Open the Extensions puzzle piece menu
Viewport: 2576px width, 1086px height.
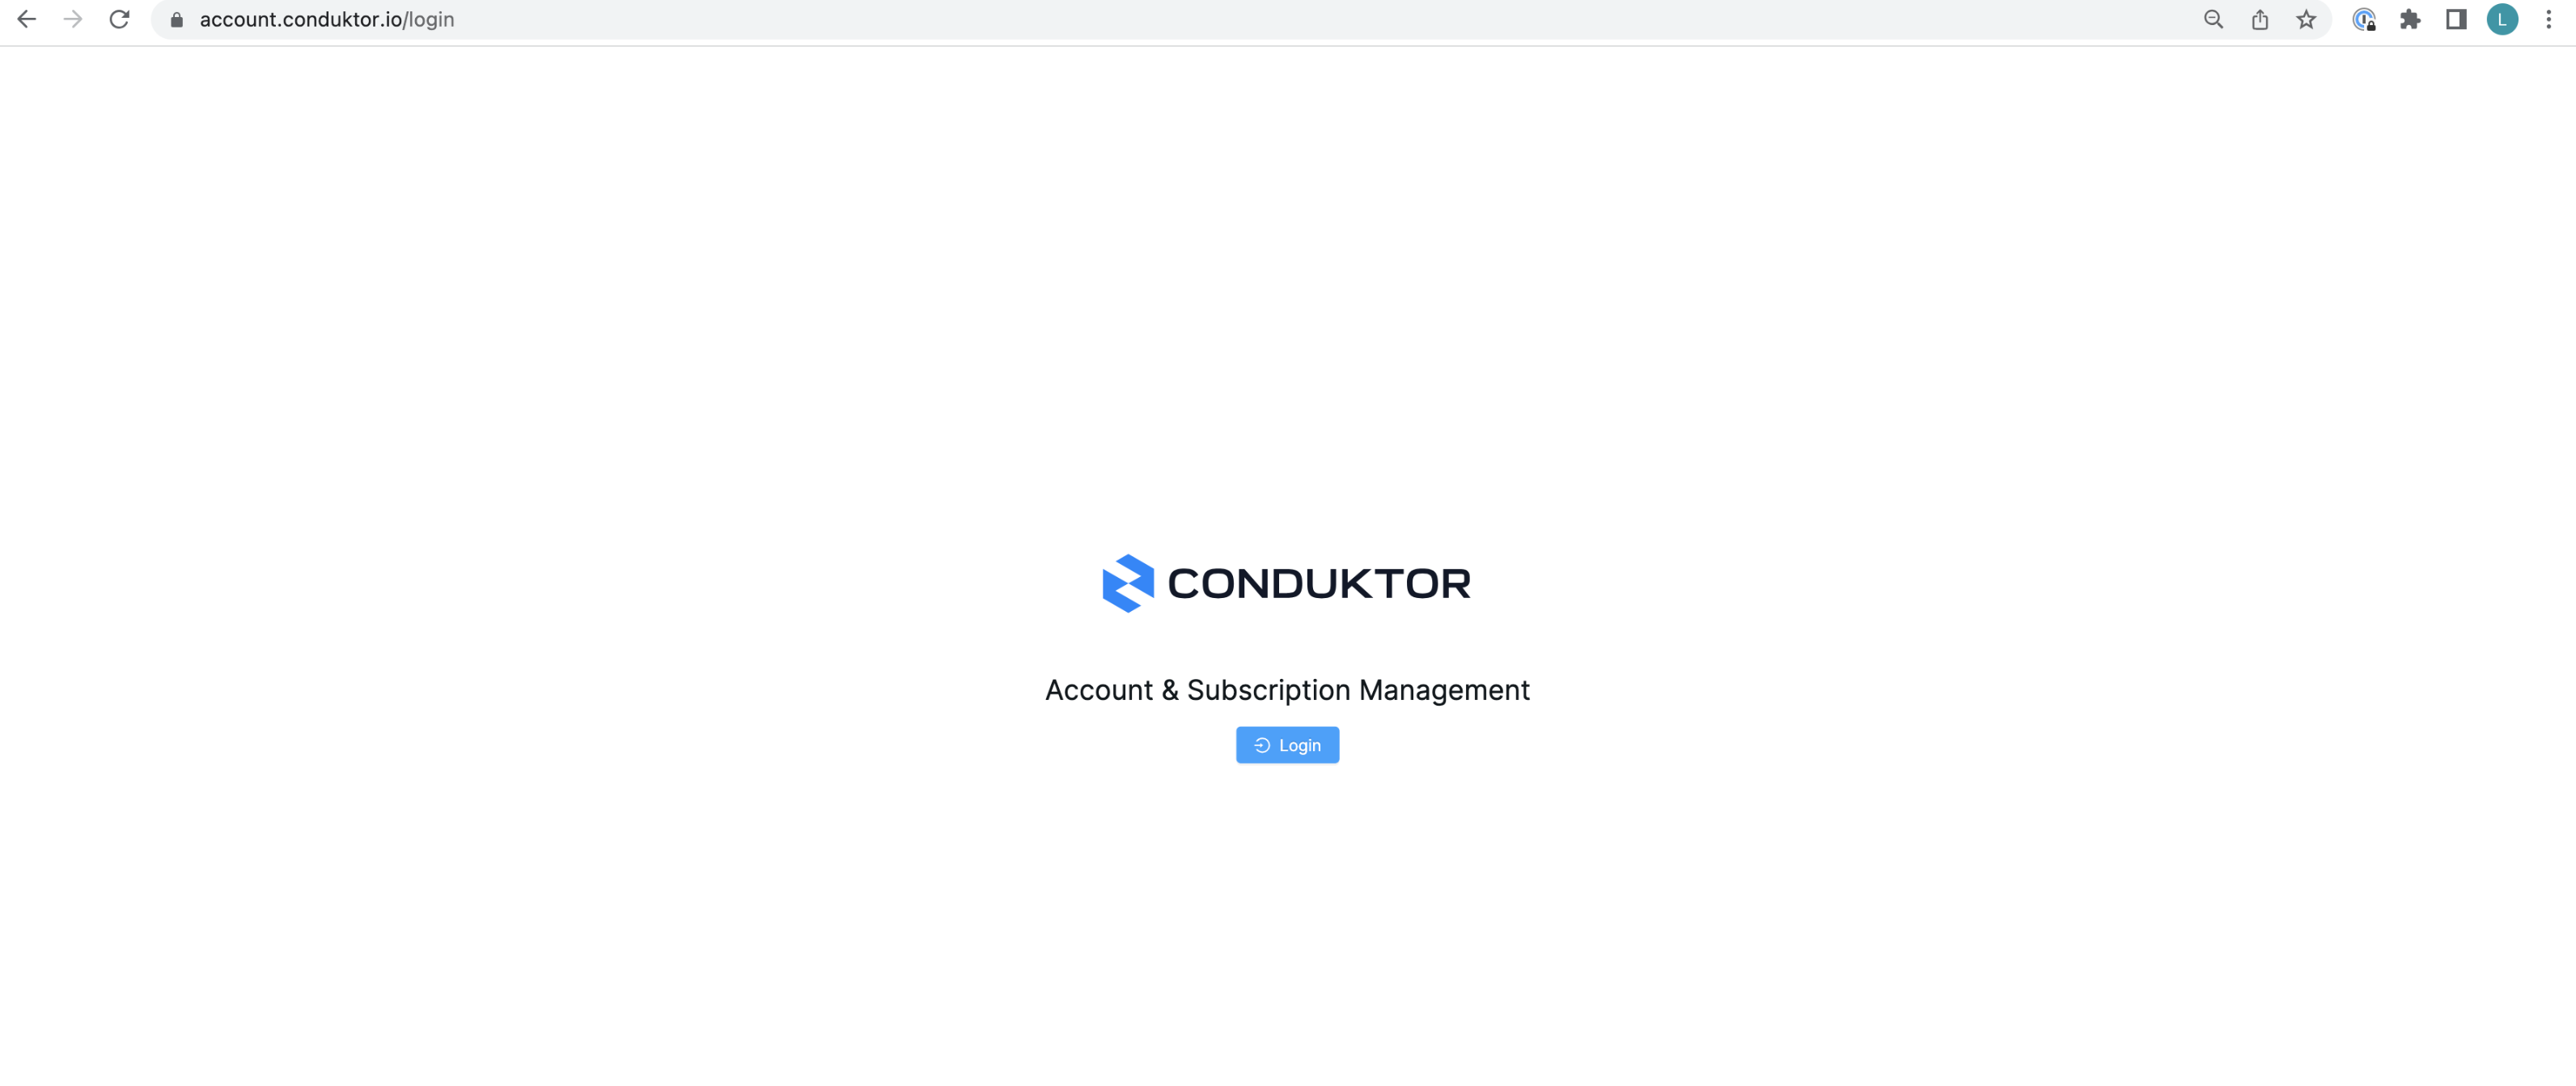[2410, 19]
